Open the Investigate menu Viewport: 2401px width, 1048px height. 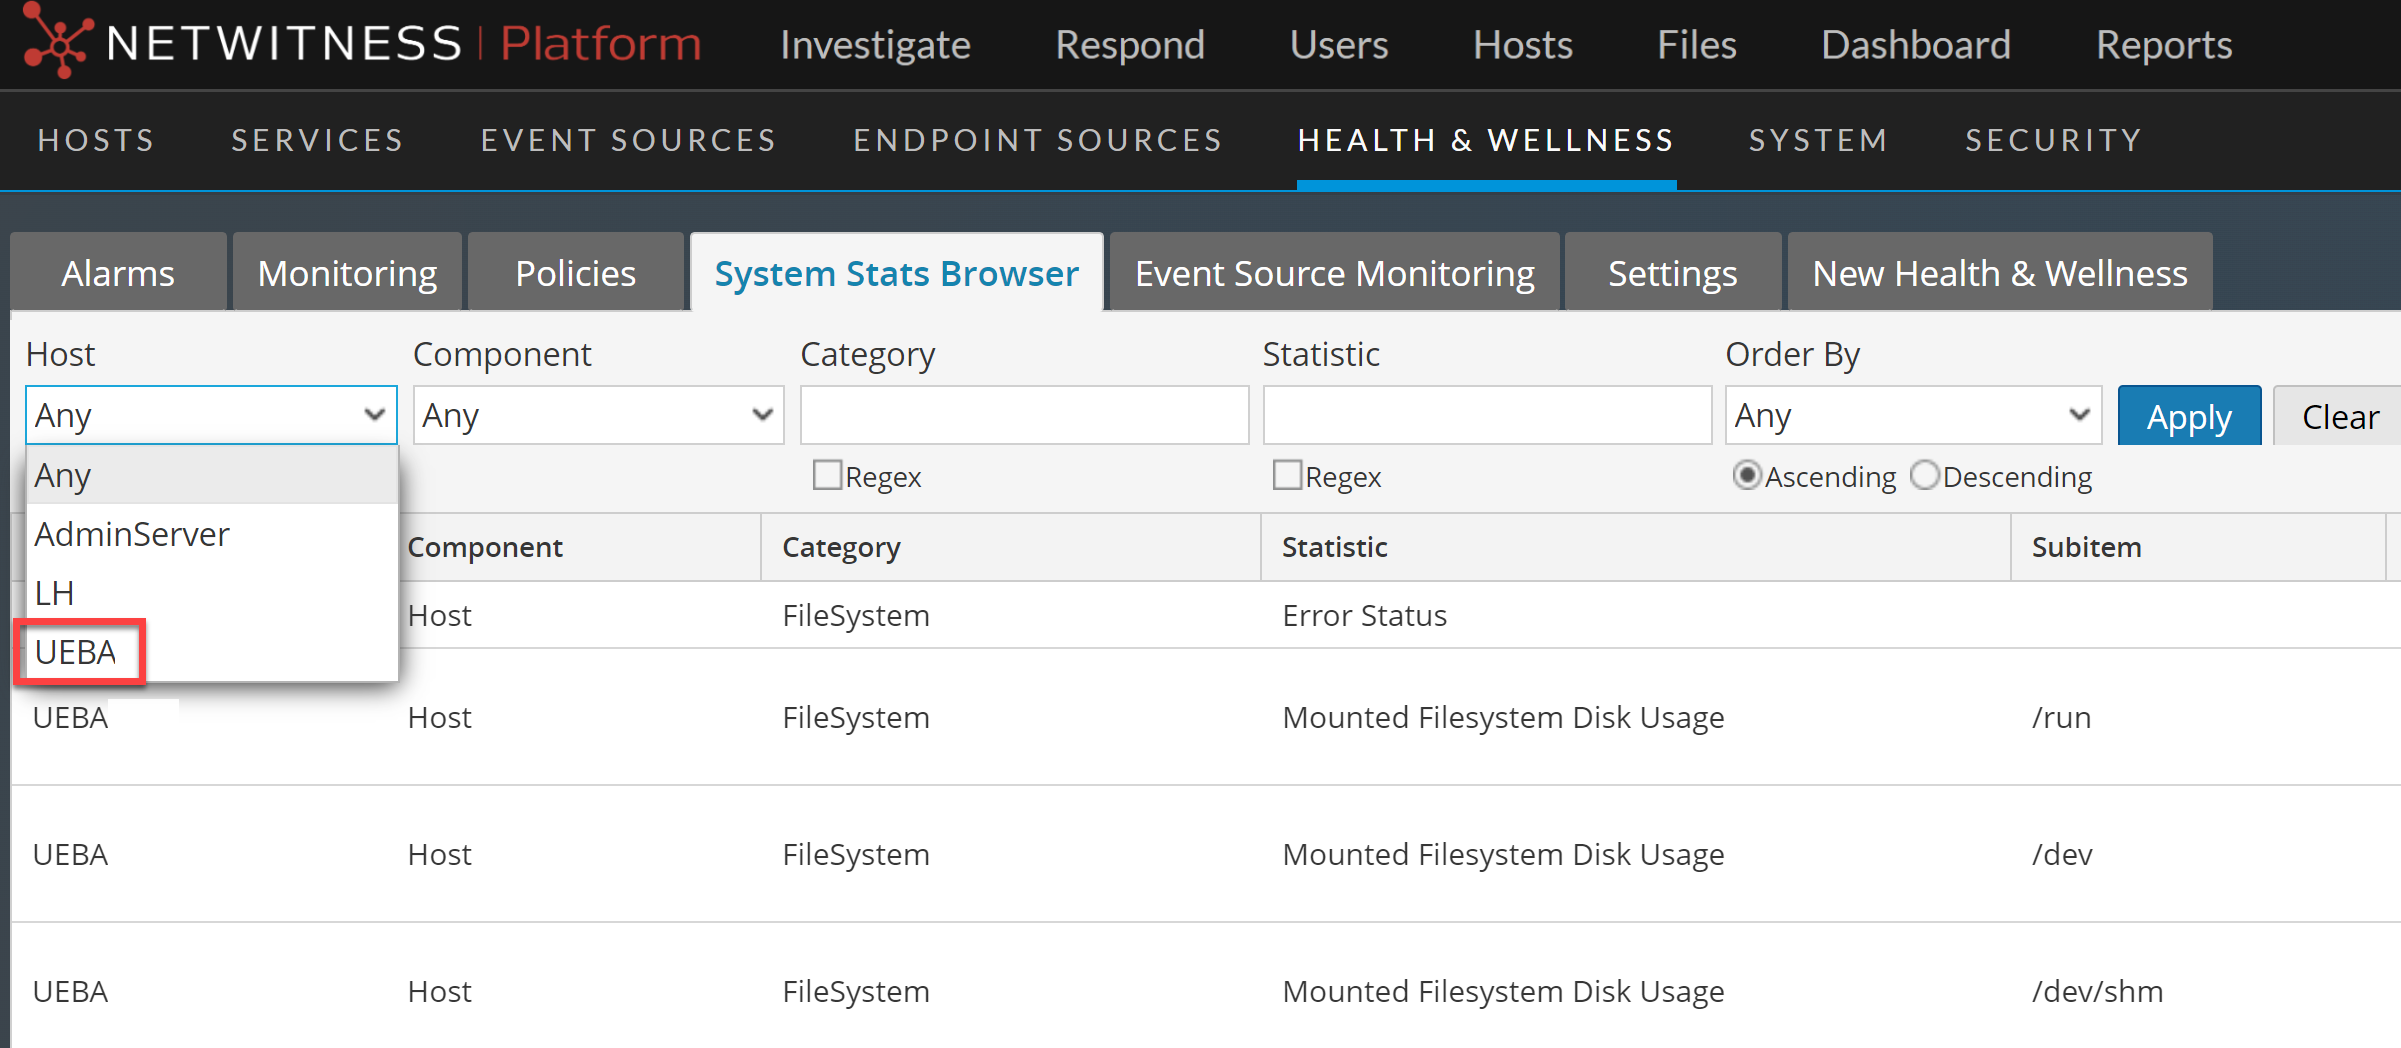point(875,45)
